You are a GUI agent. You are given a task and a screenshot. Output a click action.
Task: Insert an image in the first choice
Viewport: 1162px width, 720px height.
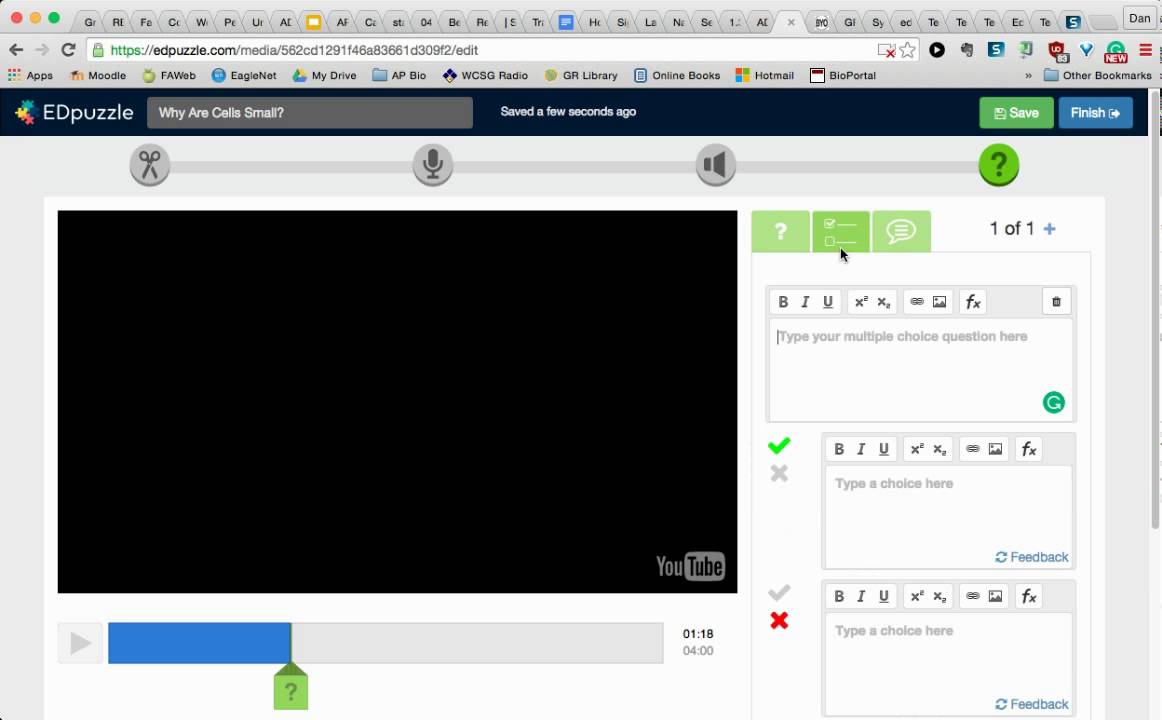tap(995, 449)
